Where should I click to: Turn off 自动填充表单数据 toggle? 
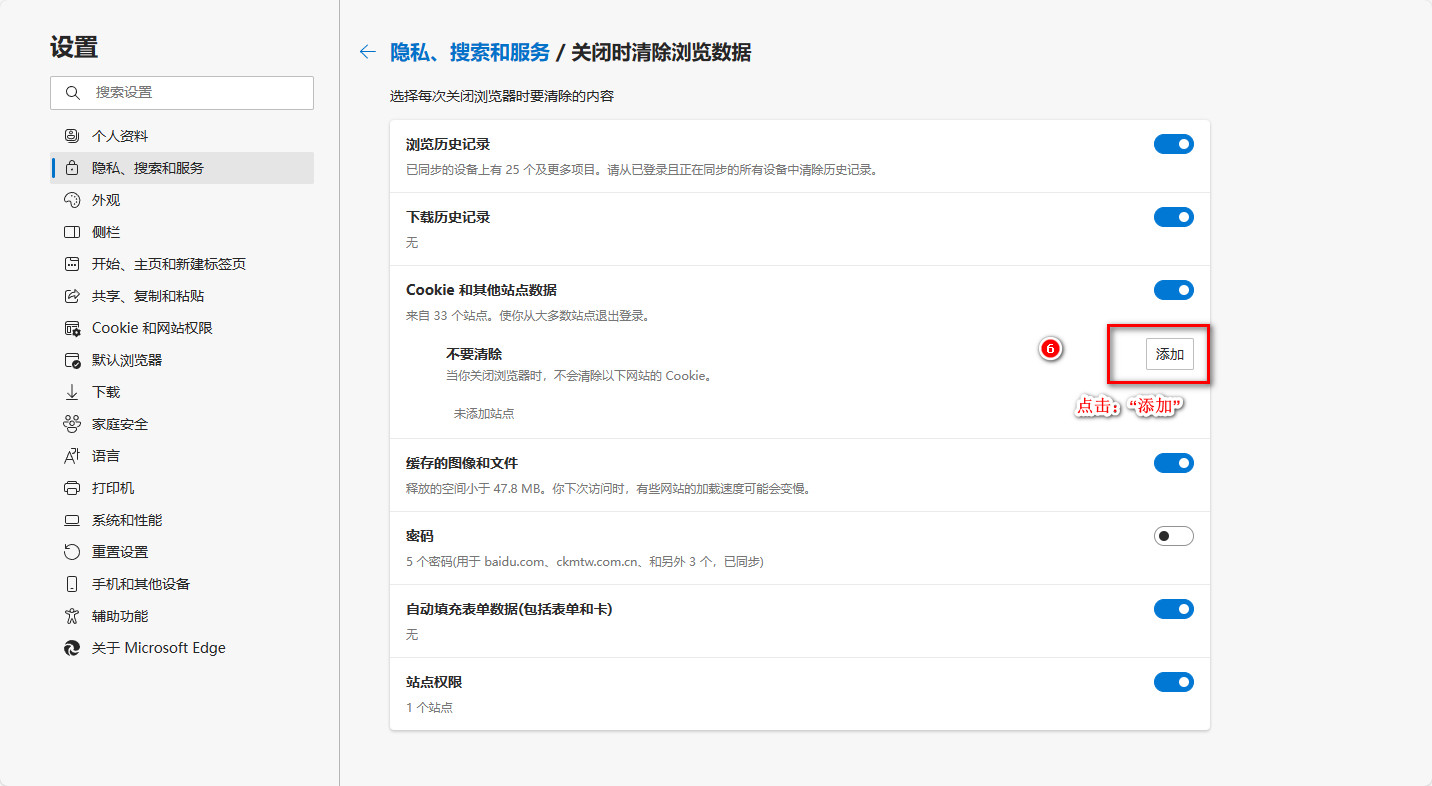(1173, 609)
